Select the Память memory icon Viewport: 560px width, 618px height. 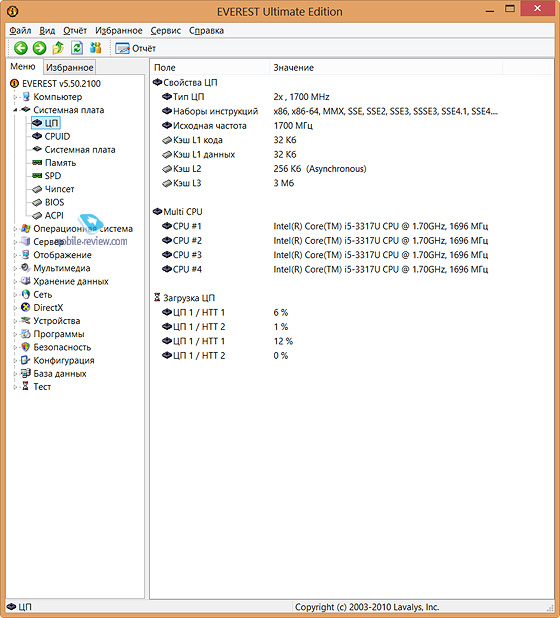pyautogui.click(x=37, y=163)
